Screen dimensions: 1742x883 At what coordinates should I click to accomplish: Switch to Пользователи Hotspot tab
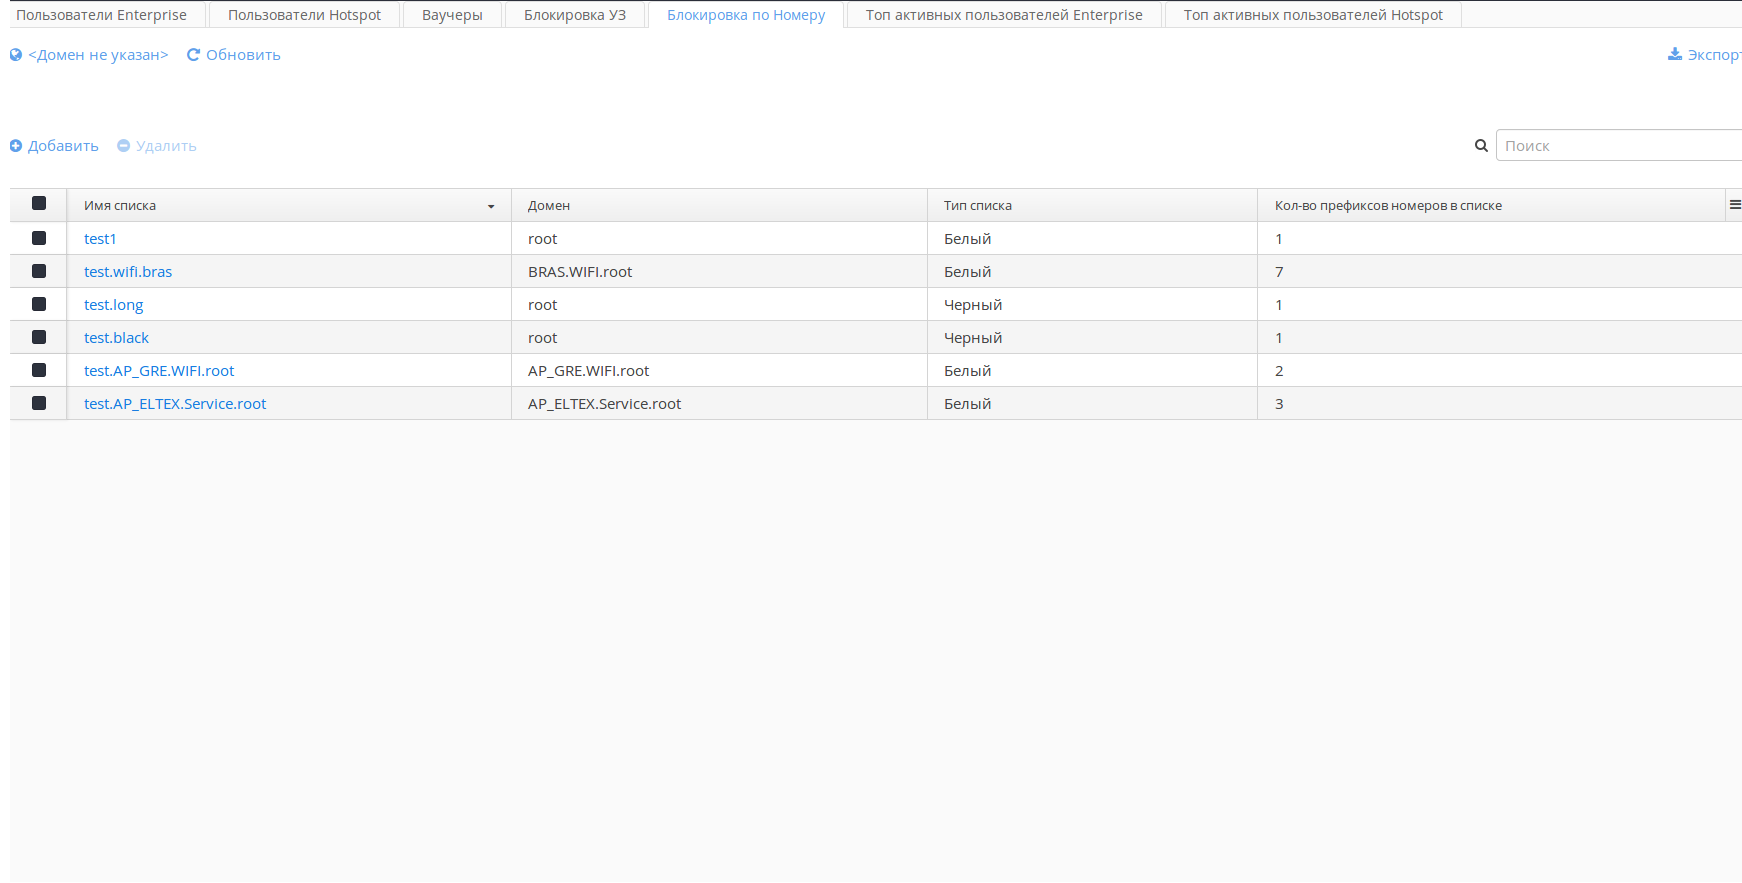pyautogui.click(x=304, y=15)
